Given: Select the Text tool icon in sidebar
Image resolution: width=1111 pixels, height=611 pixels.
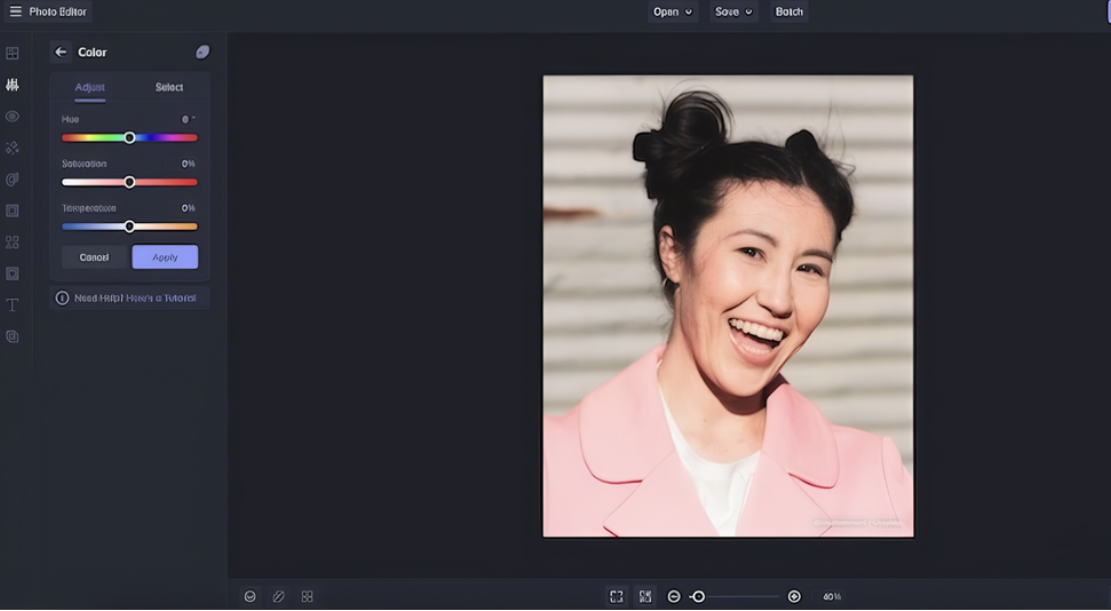Looking at the screenshot, I should (12, 305).
